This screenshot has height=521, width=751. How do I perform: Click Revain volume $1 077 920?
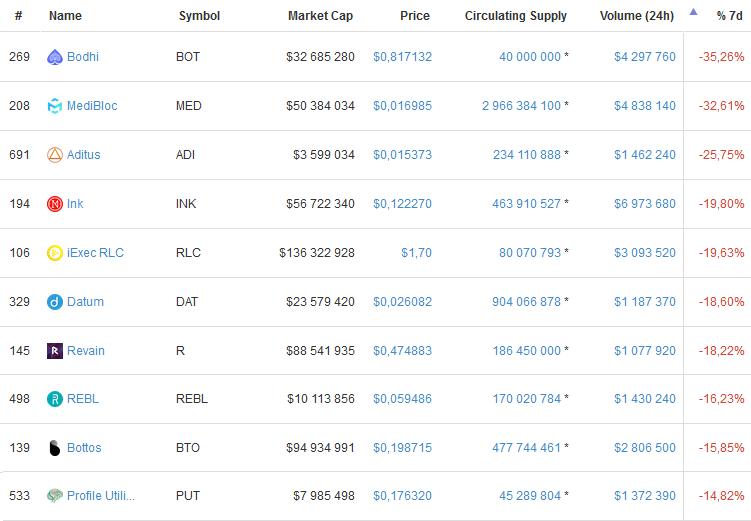tap(645, 351)
